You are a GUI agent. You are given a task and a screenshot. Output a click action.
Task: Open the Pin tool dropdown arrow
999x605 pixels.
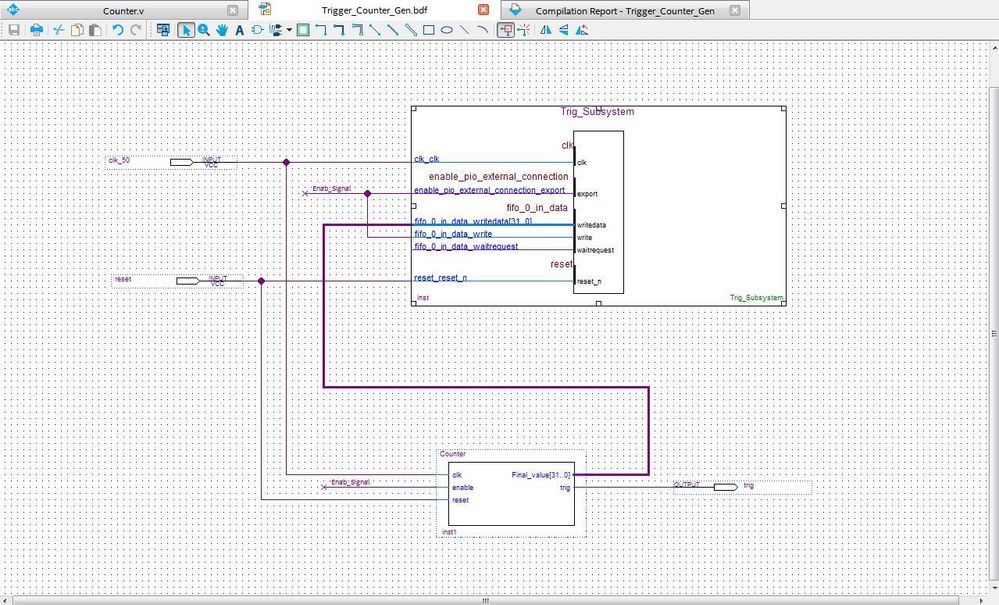coord(288,30)
